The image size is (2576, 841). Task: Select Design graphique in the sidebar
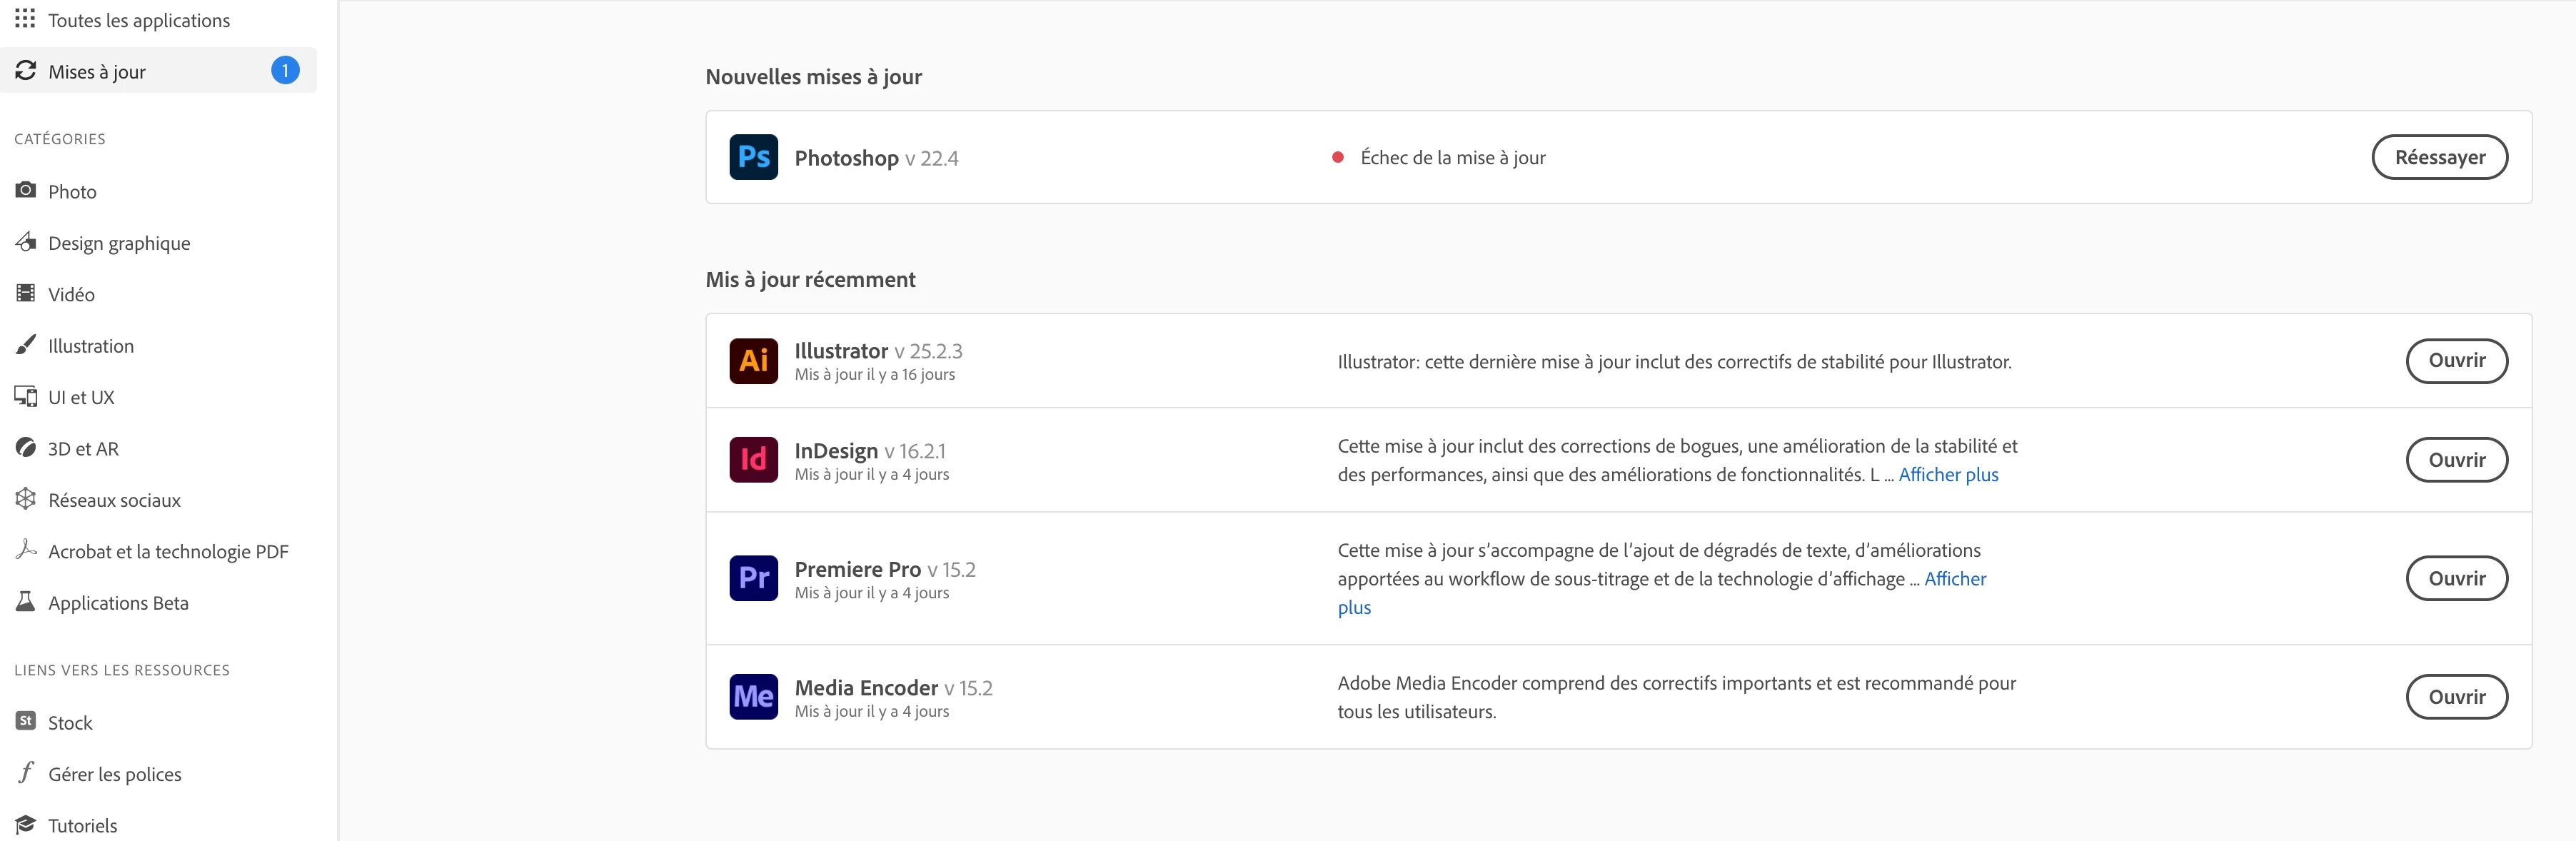click(x=118, y=243)
